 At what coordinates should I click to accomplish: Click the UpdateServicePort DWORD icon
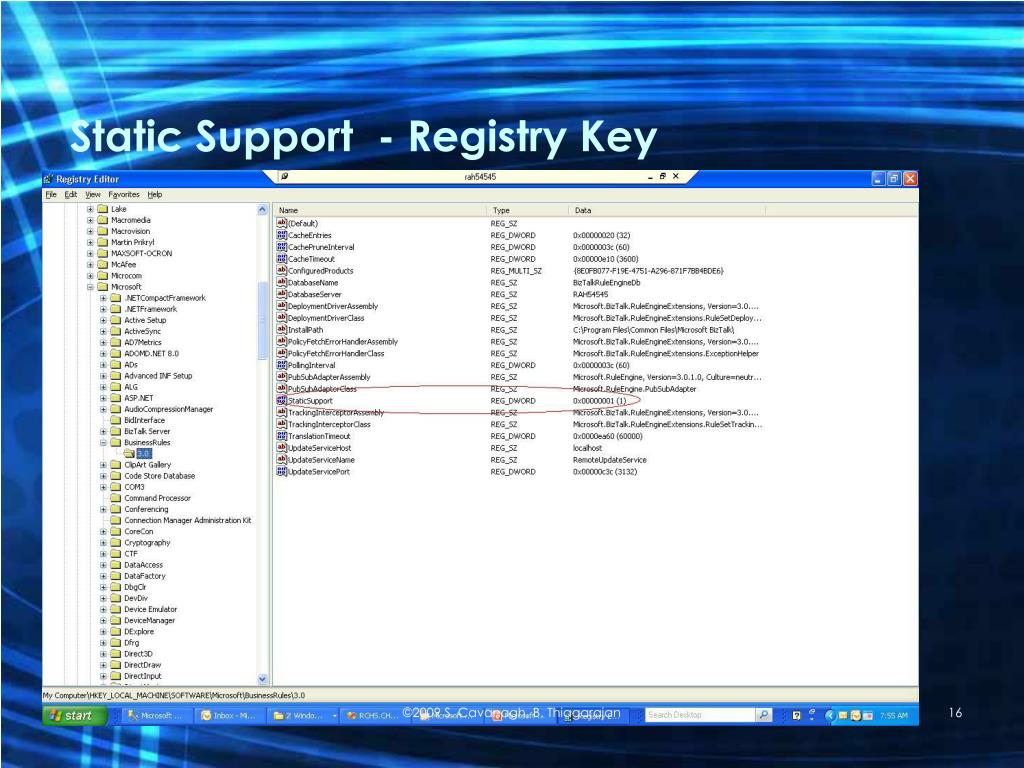click(x=281, y=472)
